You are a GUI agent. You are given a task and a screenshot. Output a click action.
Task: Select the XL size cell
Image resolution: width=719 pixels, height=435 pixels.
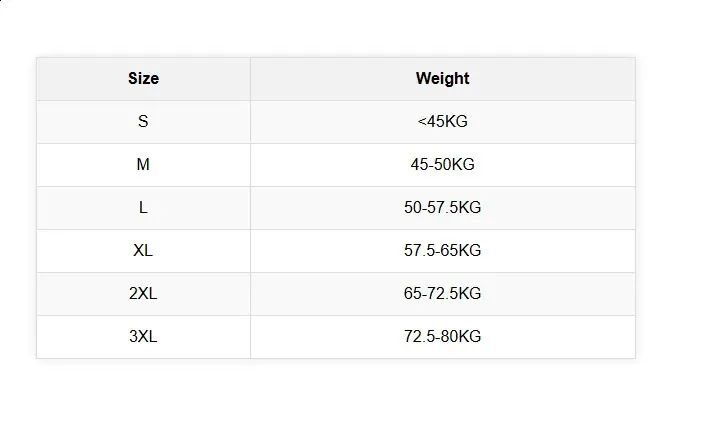point(143,250)
